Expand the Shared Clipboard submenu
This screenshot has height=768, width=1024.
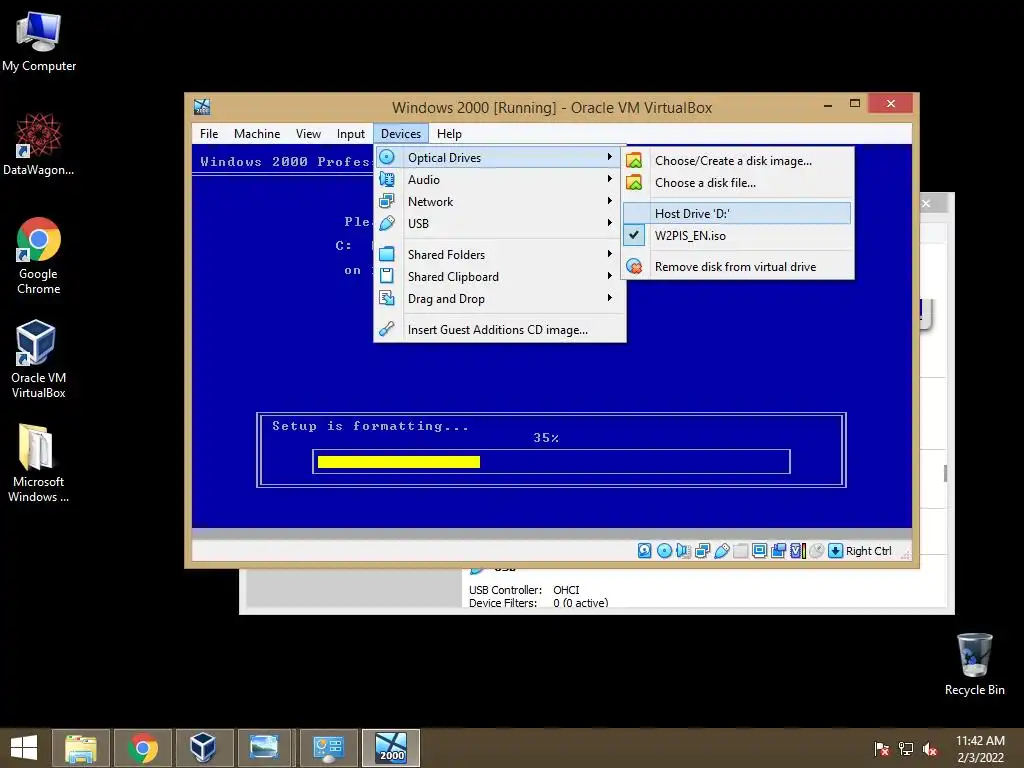click(x=500, y=277)
